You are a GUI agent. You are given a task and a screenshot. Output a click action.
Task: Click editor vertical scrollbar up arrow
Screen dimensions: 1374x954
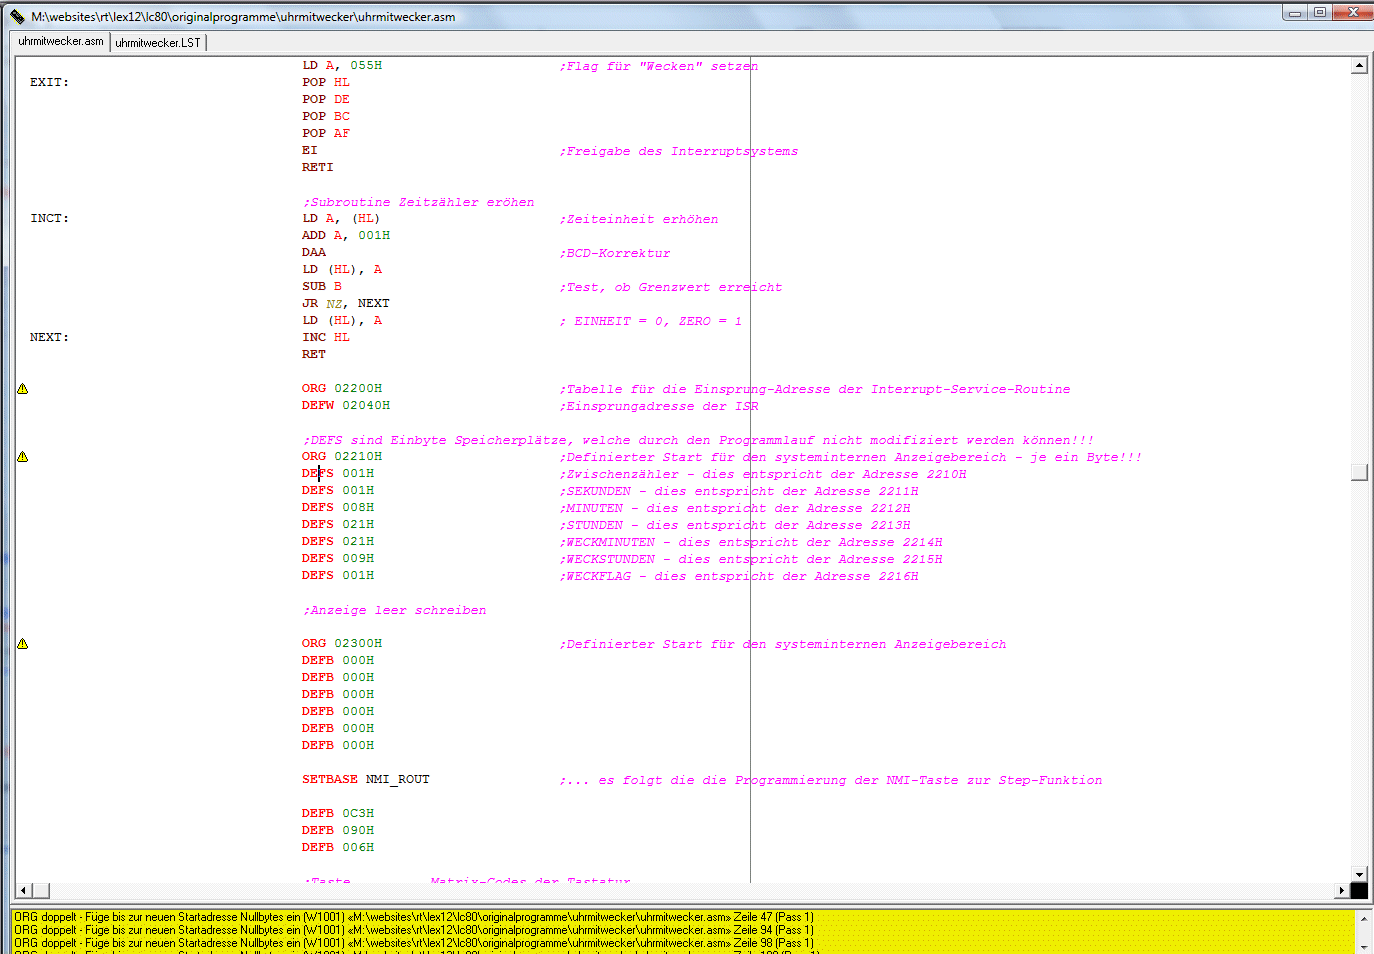pos(1359,66)
